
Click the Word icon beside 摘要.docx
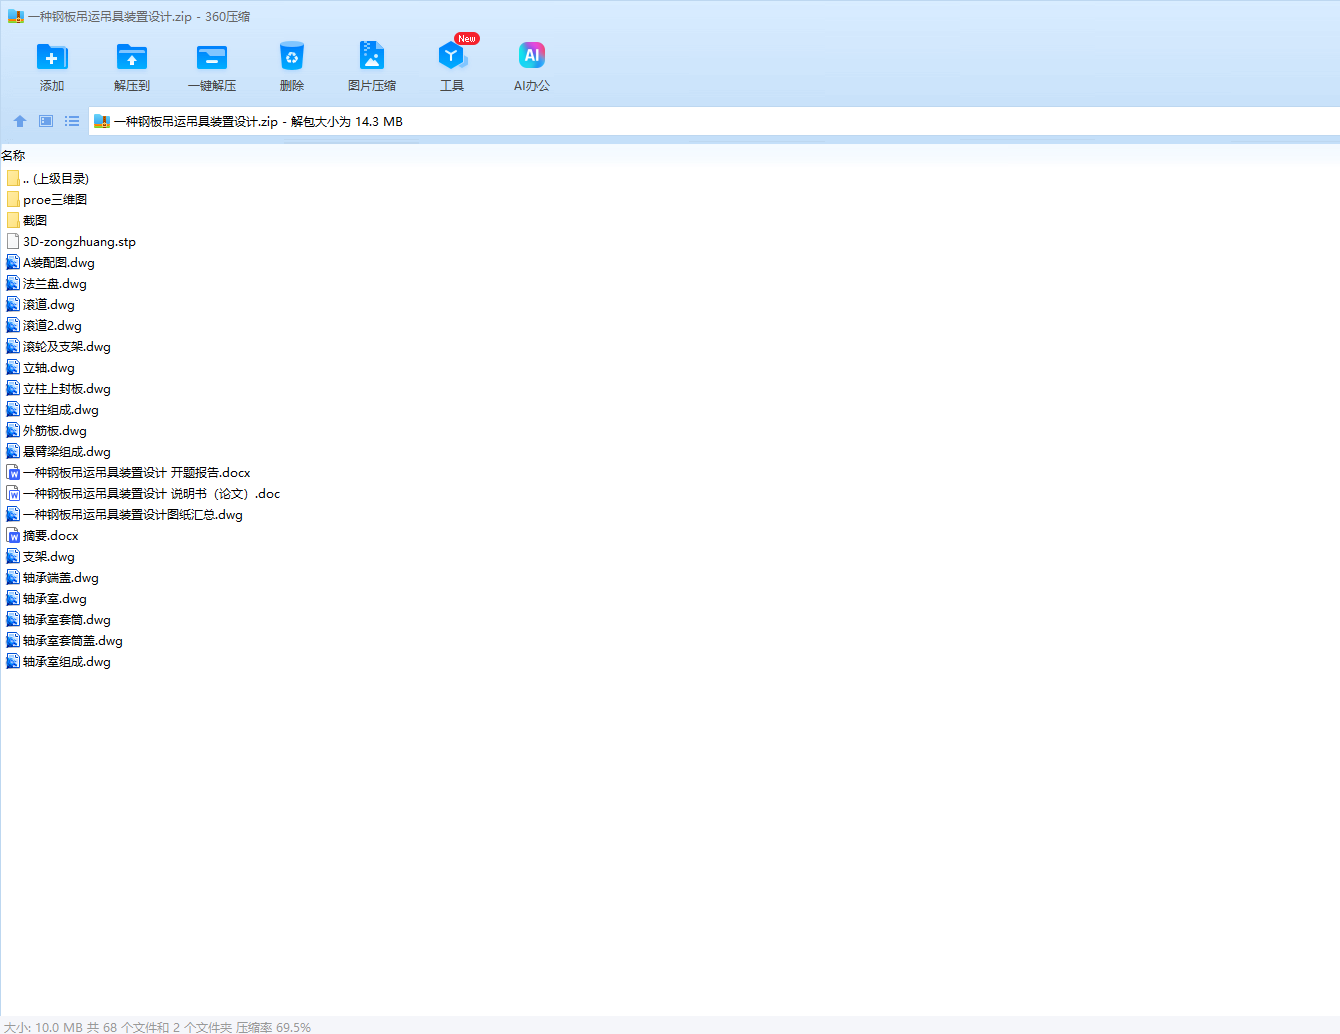[x=13, y=535]
